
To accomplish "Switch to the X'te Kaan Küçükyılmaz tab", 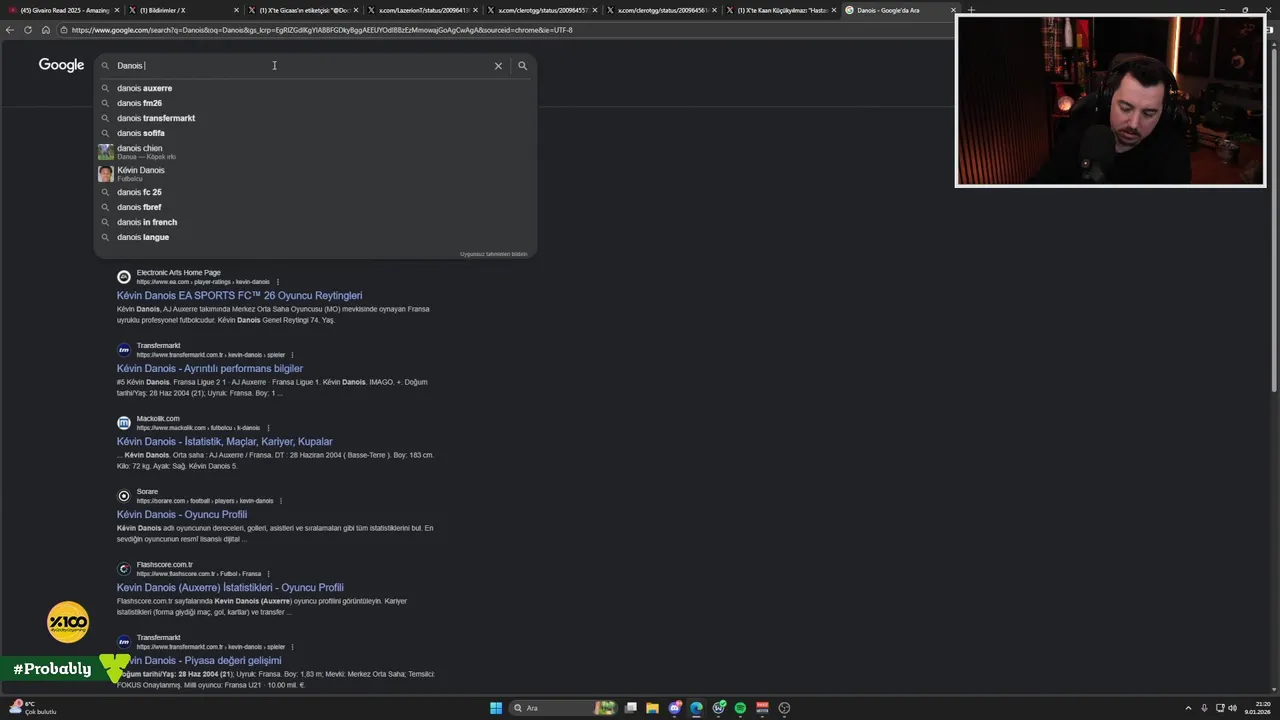I will click(781, 10).
